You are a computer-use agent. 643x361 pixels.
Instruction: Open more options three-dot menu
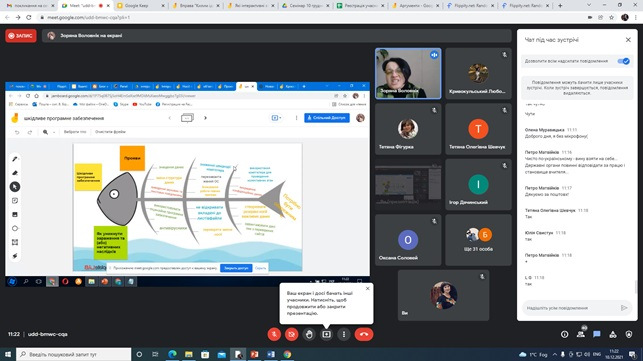(344, 334)
